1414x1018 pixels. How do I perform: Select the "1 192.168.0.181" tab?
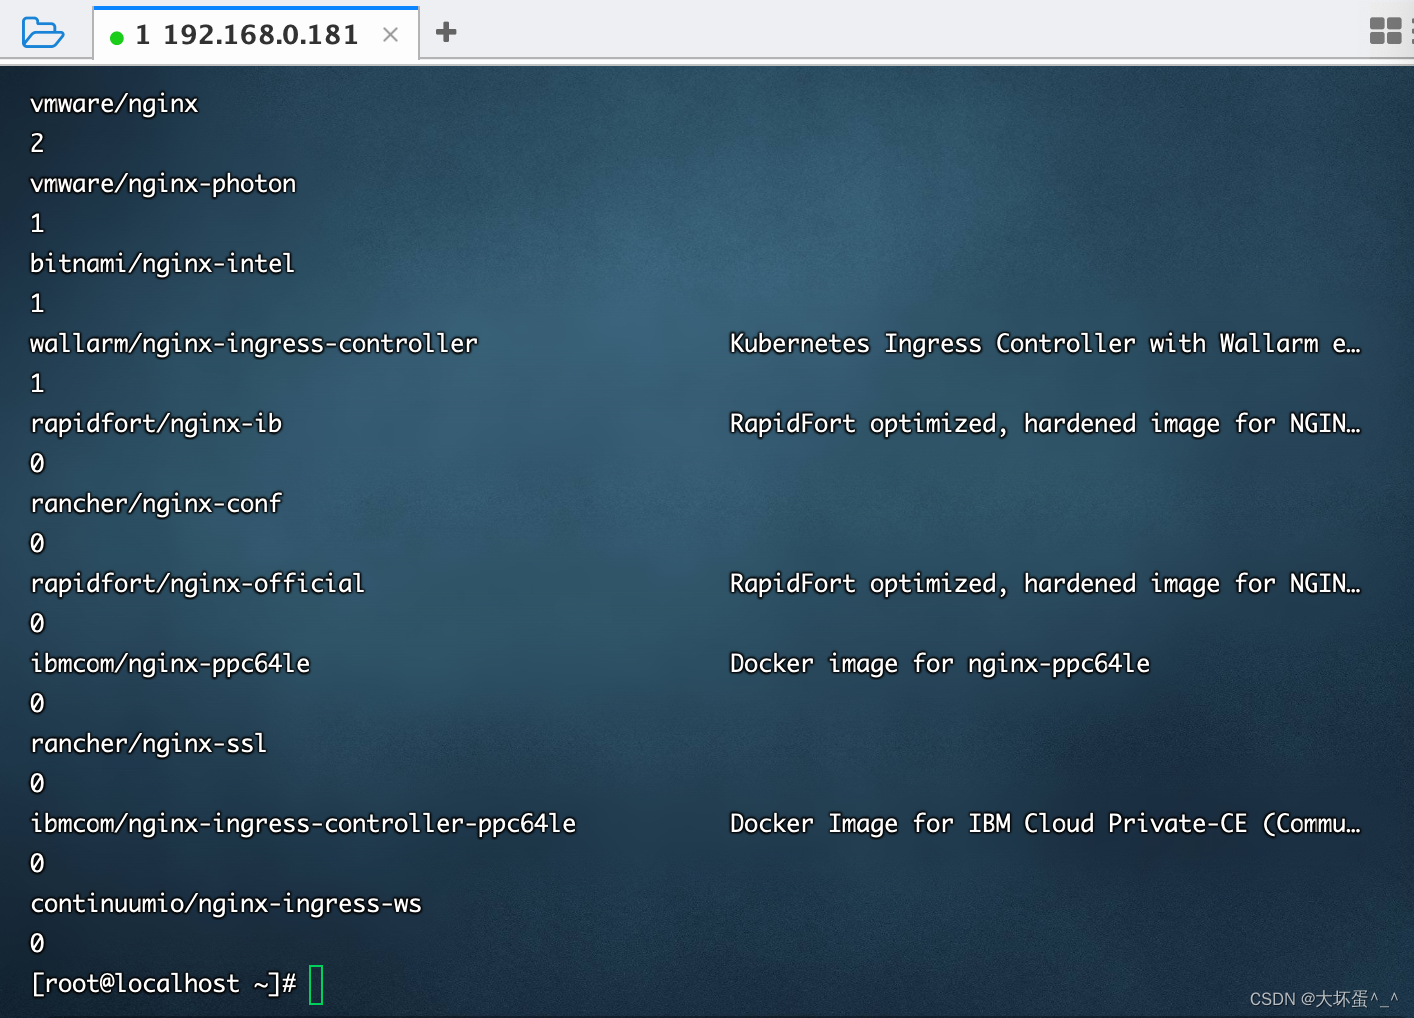pyautogui.click(x=248, y=33)
